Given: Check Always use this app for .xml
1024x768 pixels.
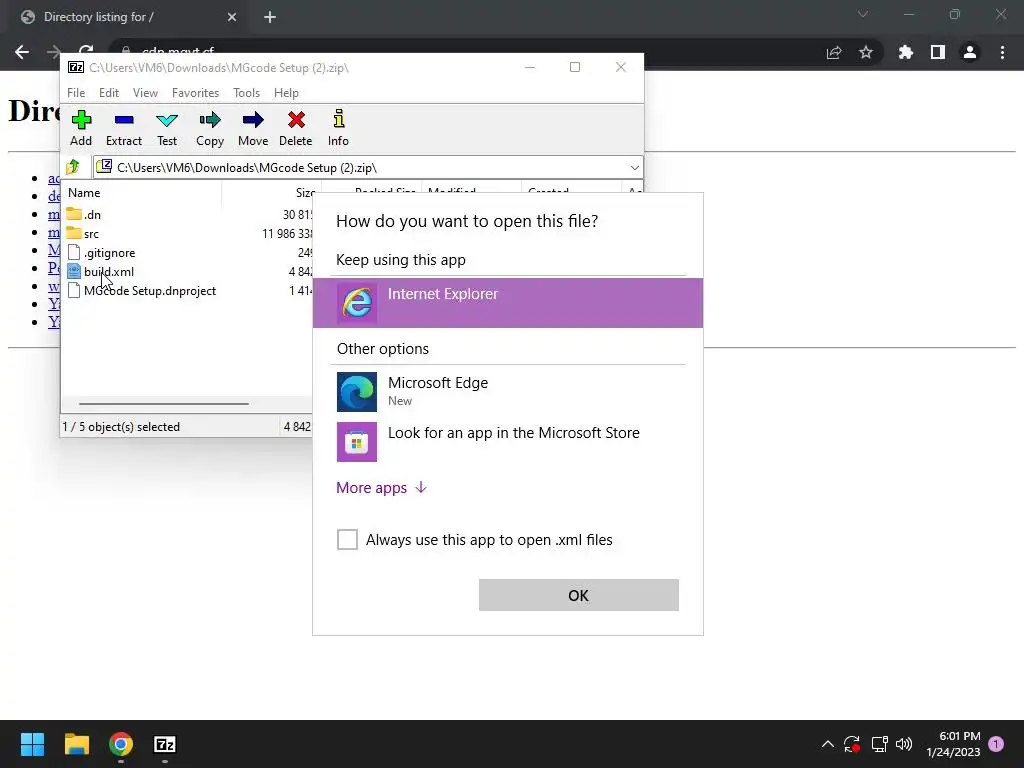Looking at the screenshot, I should click(x=347, y=539).
